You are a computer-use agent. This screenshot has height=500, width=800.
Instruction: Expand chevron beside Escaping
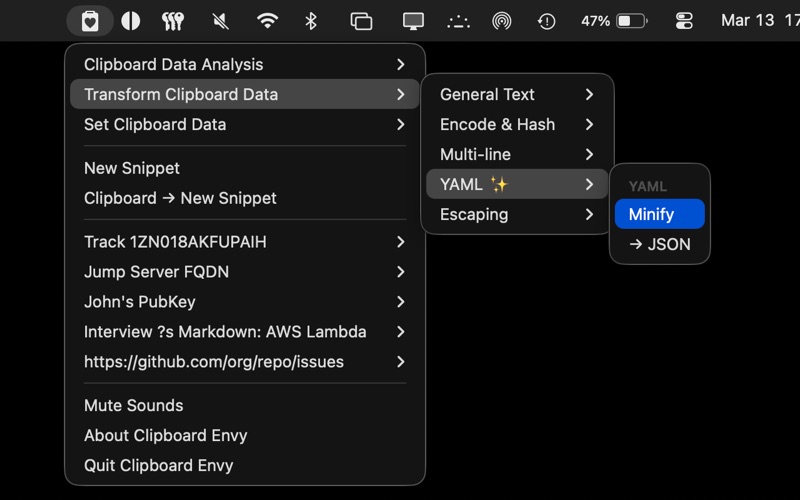click(x=589, y=214)
